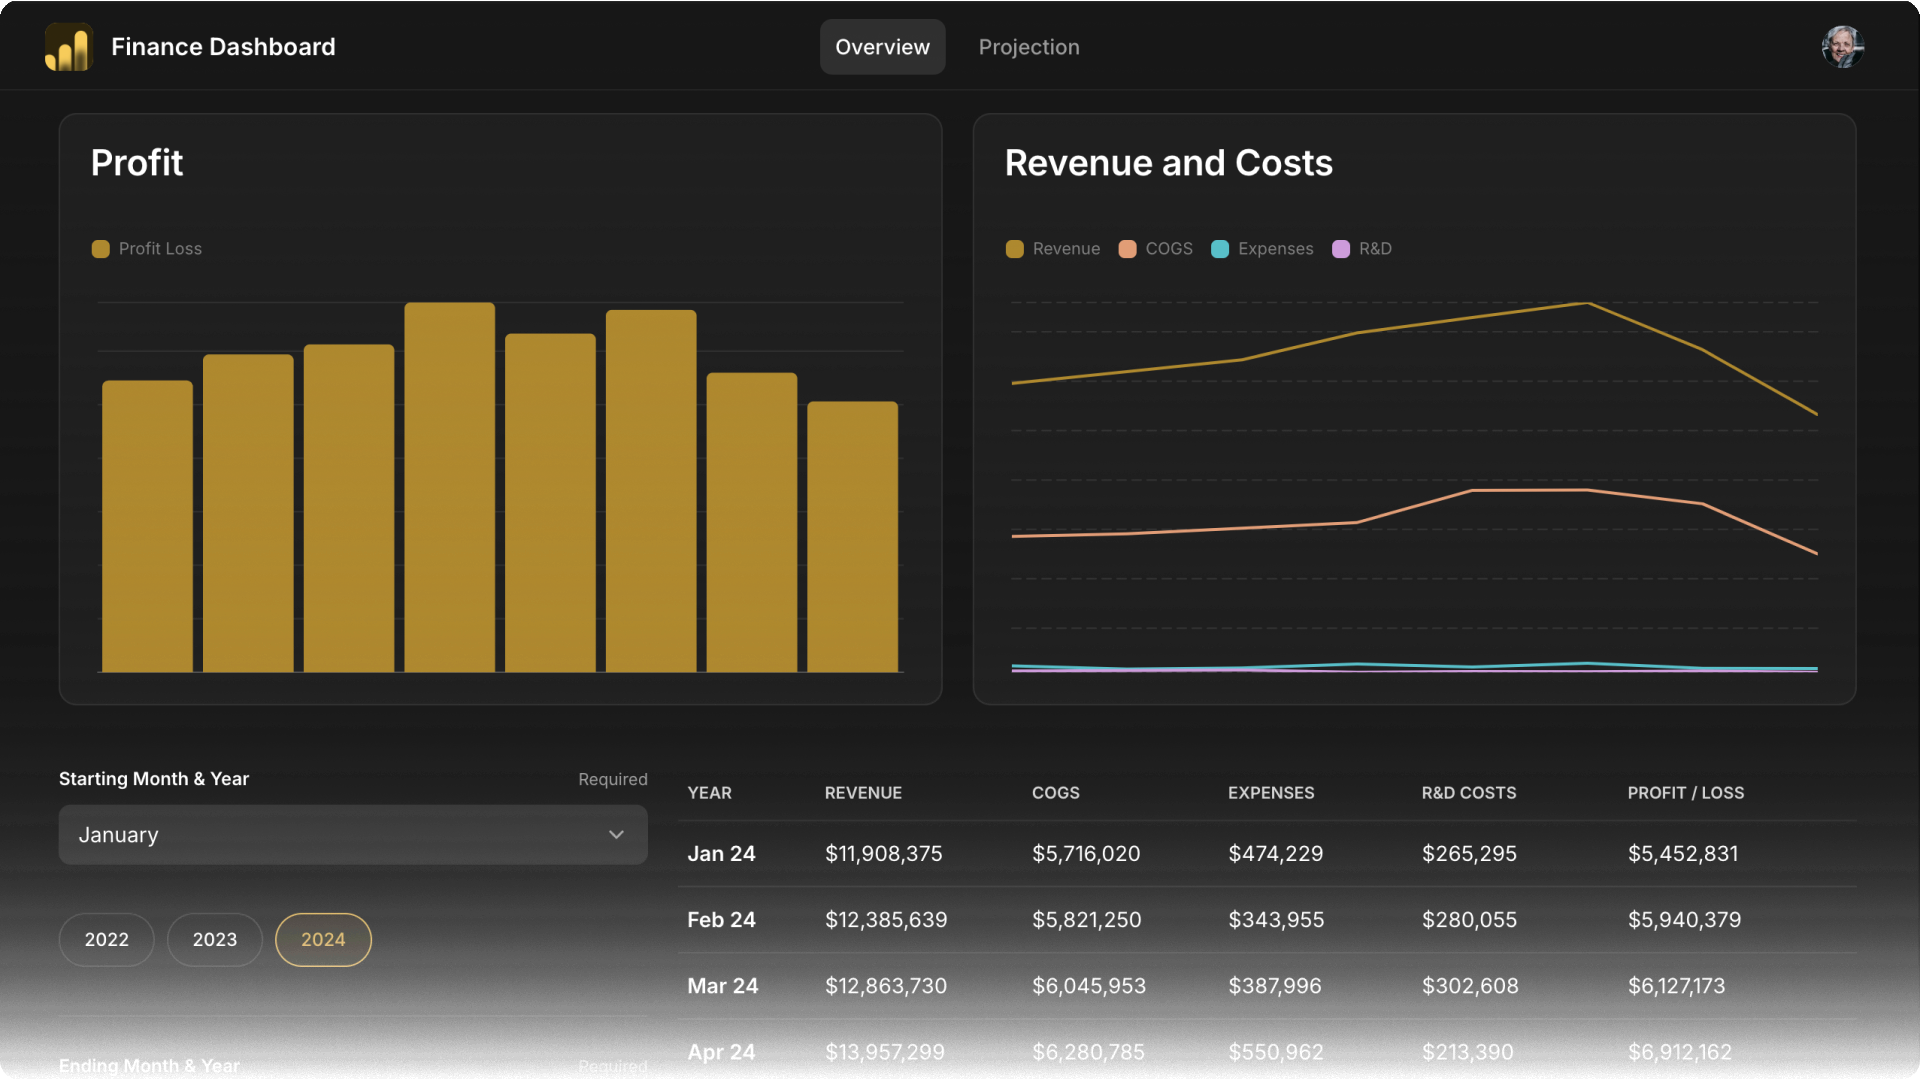This screenshot has height=1080, width=1920.
Task: Toggle the COGS legend swatch
Action: (x=1127, y=249)
